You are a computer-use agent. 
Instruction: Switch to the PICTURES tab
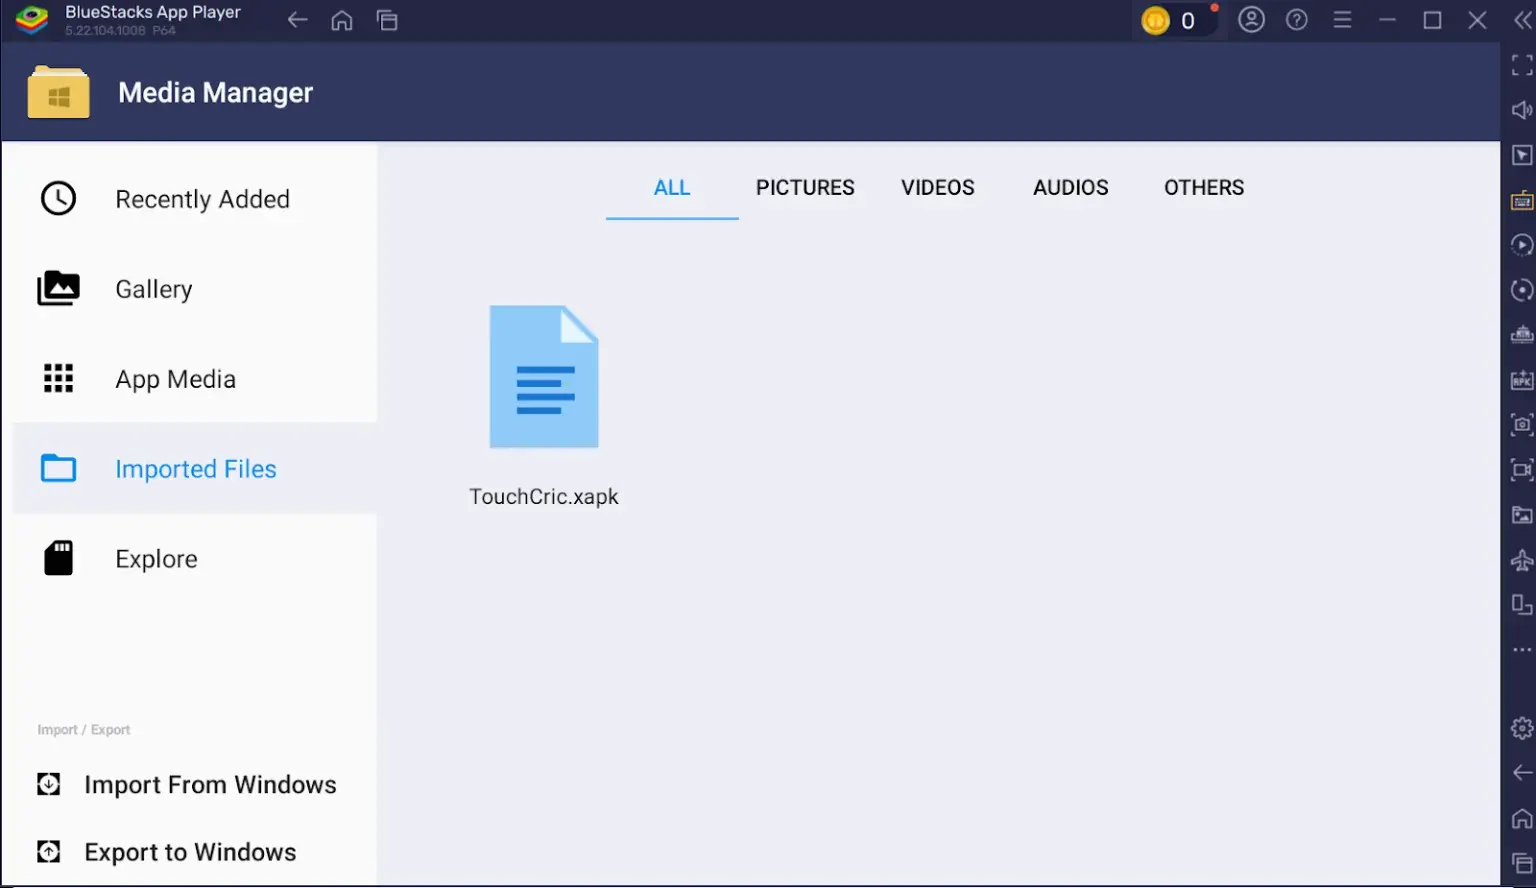click(x=805, y=187)
